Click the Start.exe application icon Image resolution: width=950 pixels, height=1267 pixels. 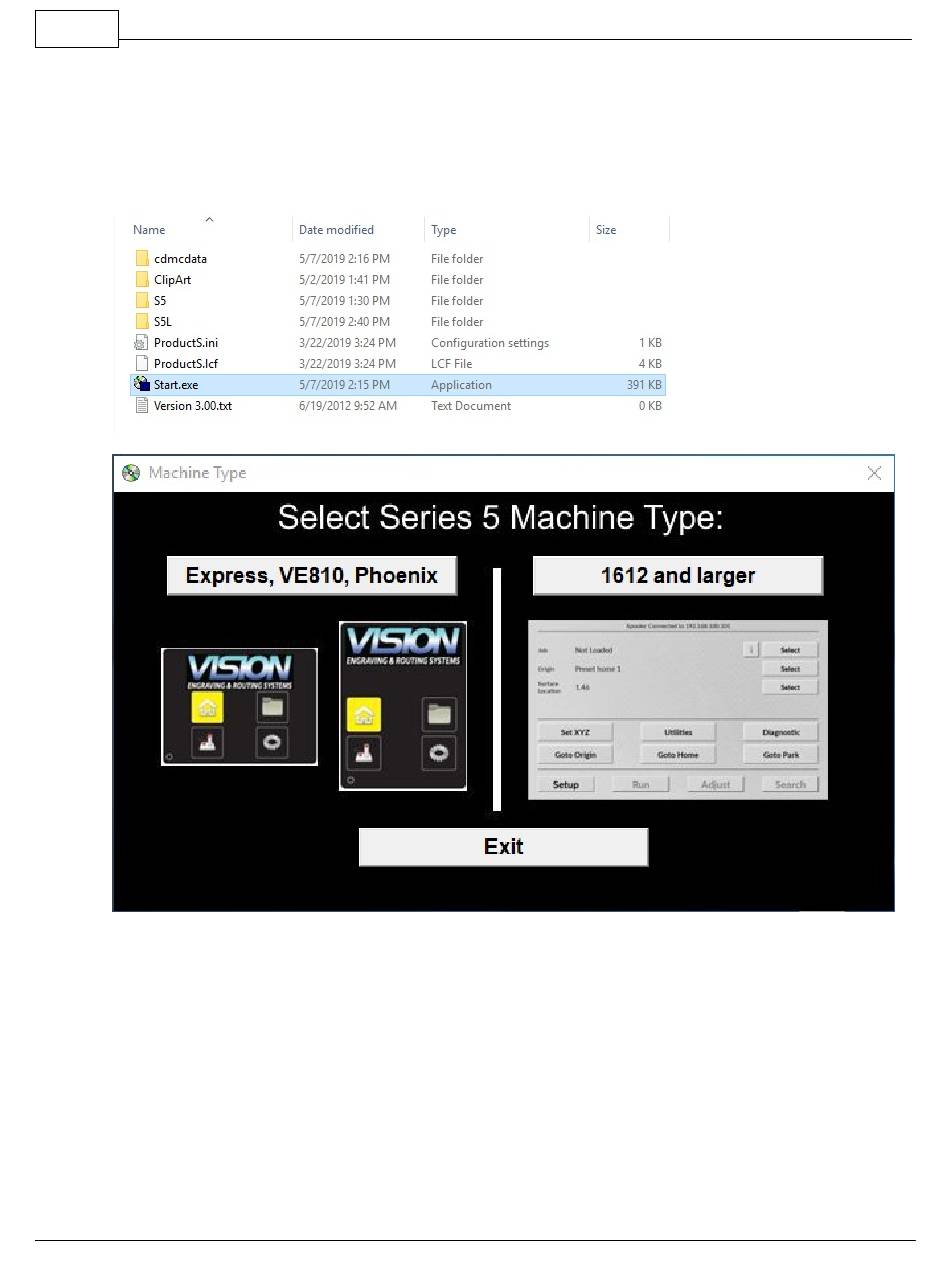[141, 385]
